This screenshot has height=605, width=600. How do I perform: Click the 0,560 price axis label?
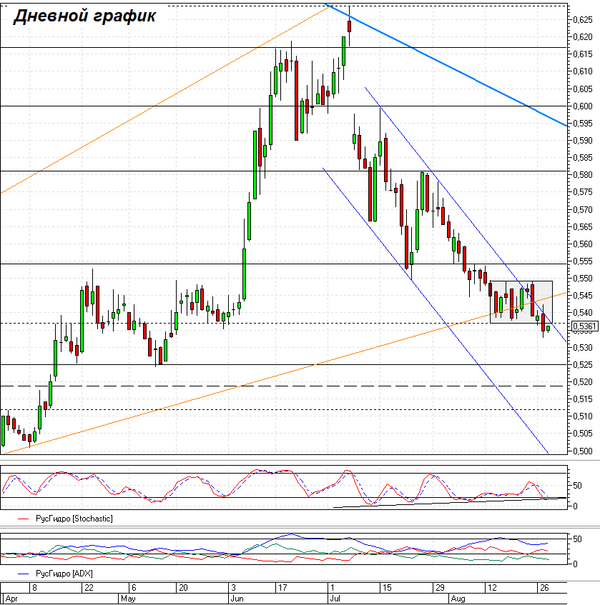[x=582, y=244]
